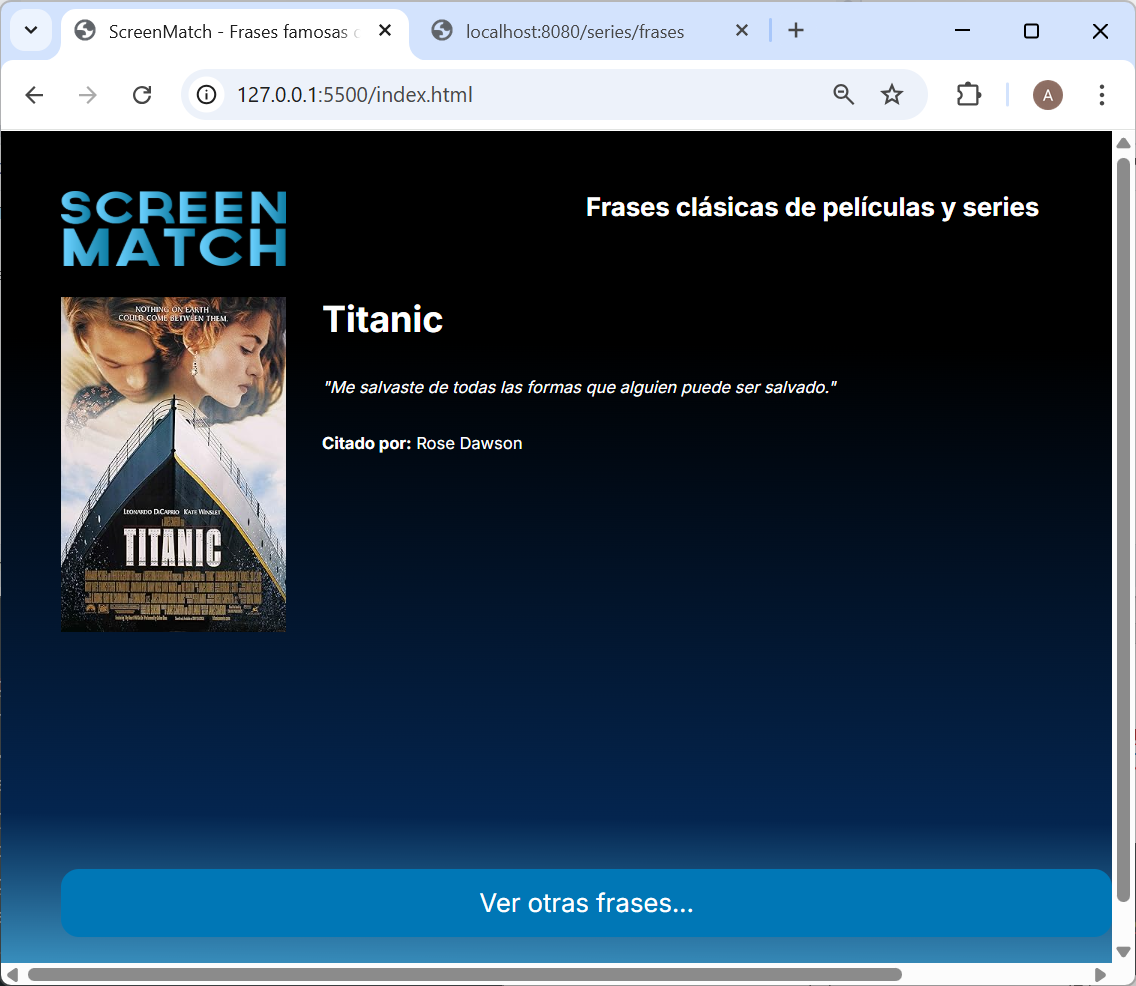The width and height of the screenshot is (1136, 986).
Task: Open the zoom magnifier icon in address bar
Action: point(843,94)
